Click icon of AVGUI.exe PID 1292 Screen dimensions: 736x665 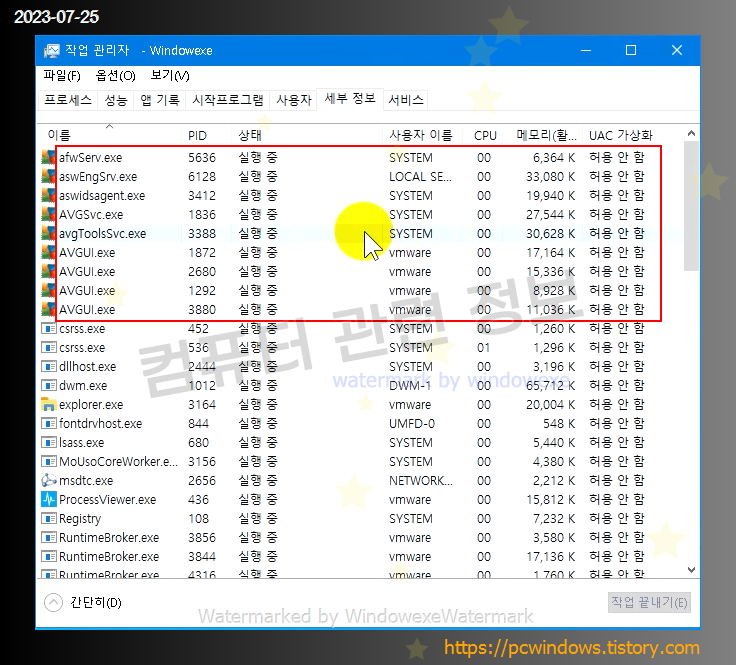pyautogui.click(x=48, y=290)
